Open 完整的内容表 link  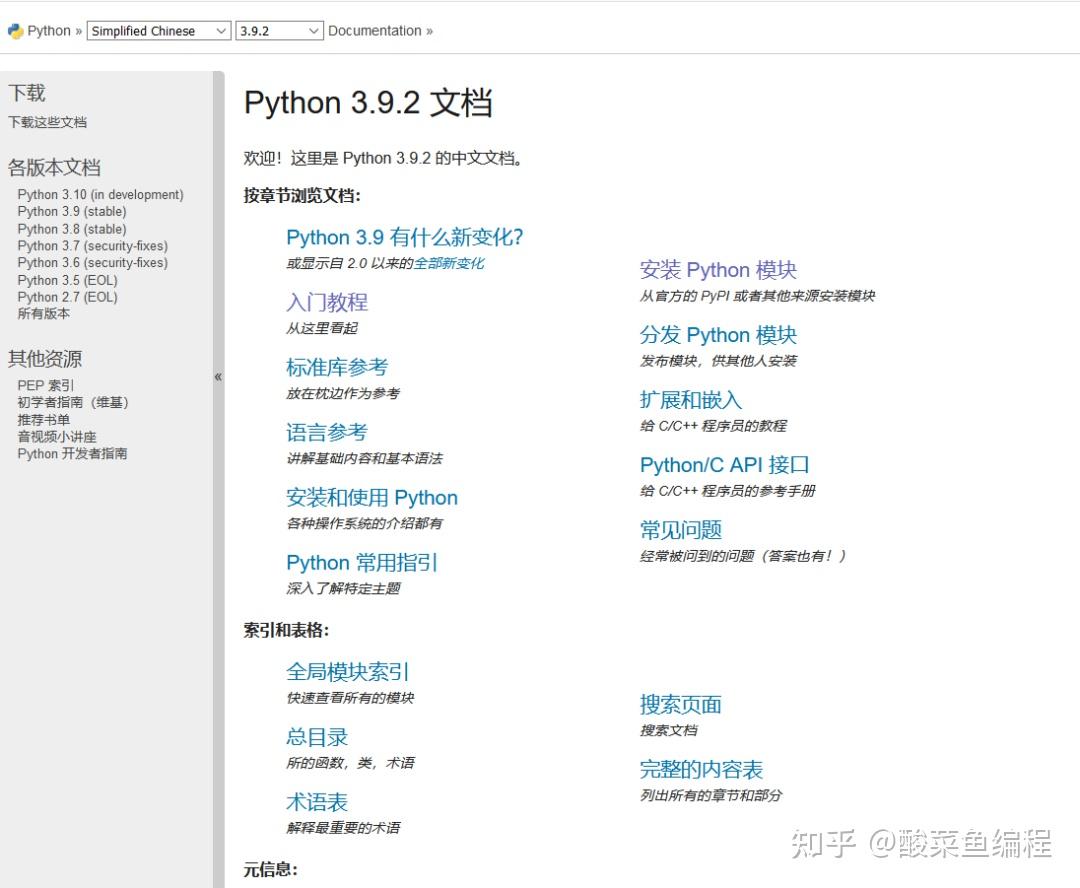(x=701, y=770)
